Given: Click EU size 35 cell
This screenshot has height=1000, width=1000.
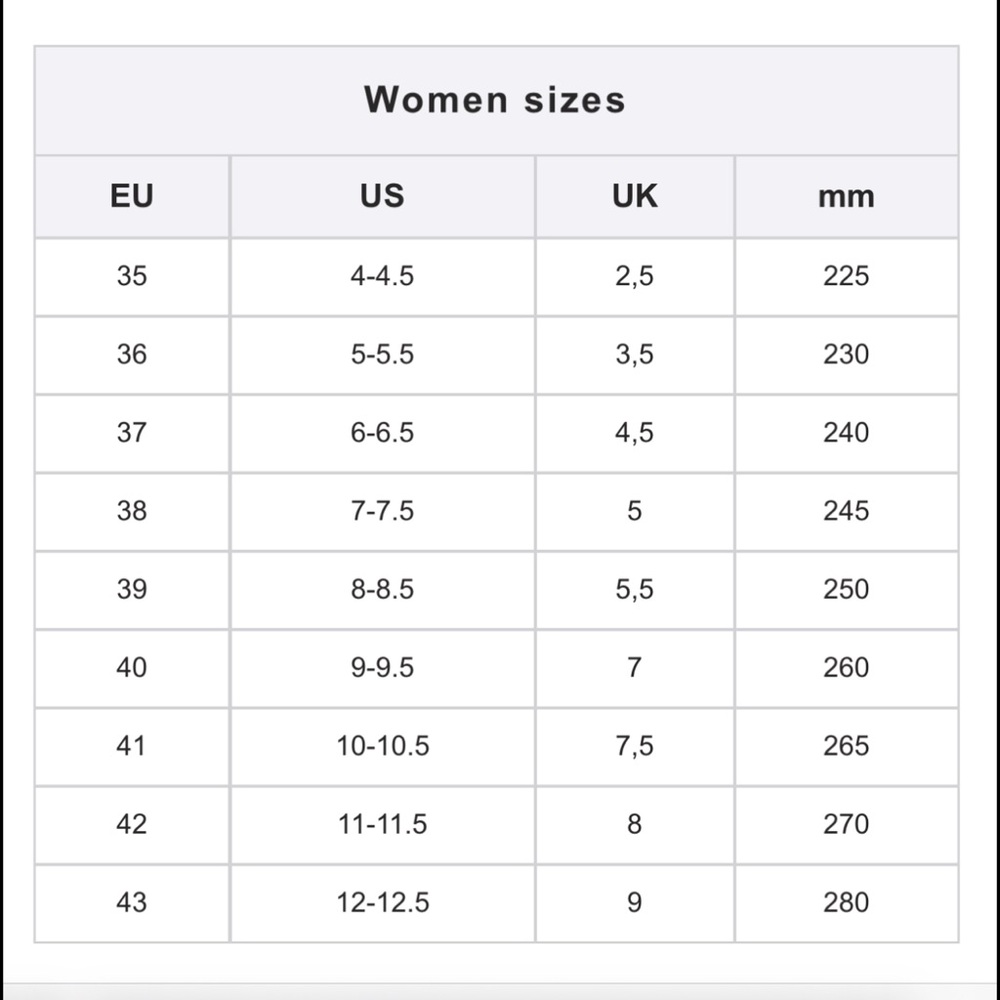Looking at the screenshot, I should pyautogui.click(x=132, y=276).
